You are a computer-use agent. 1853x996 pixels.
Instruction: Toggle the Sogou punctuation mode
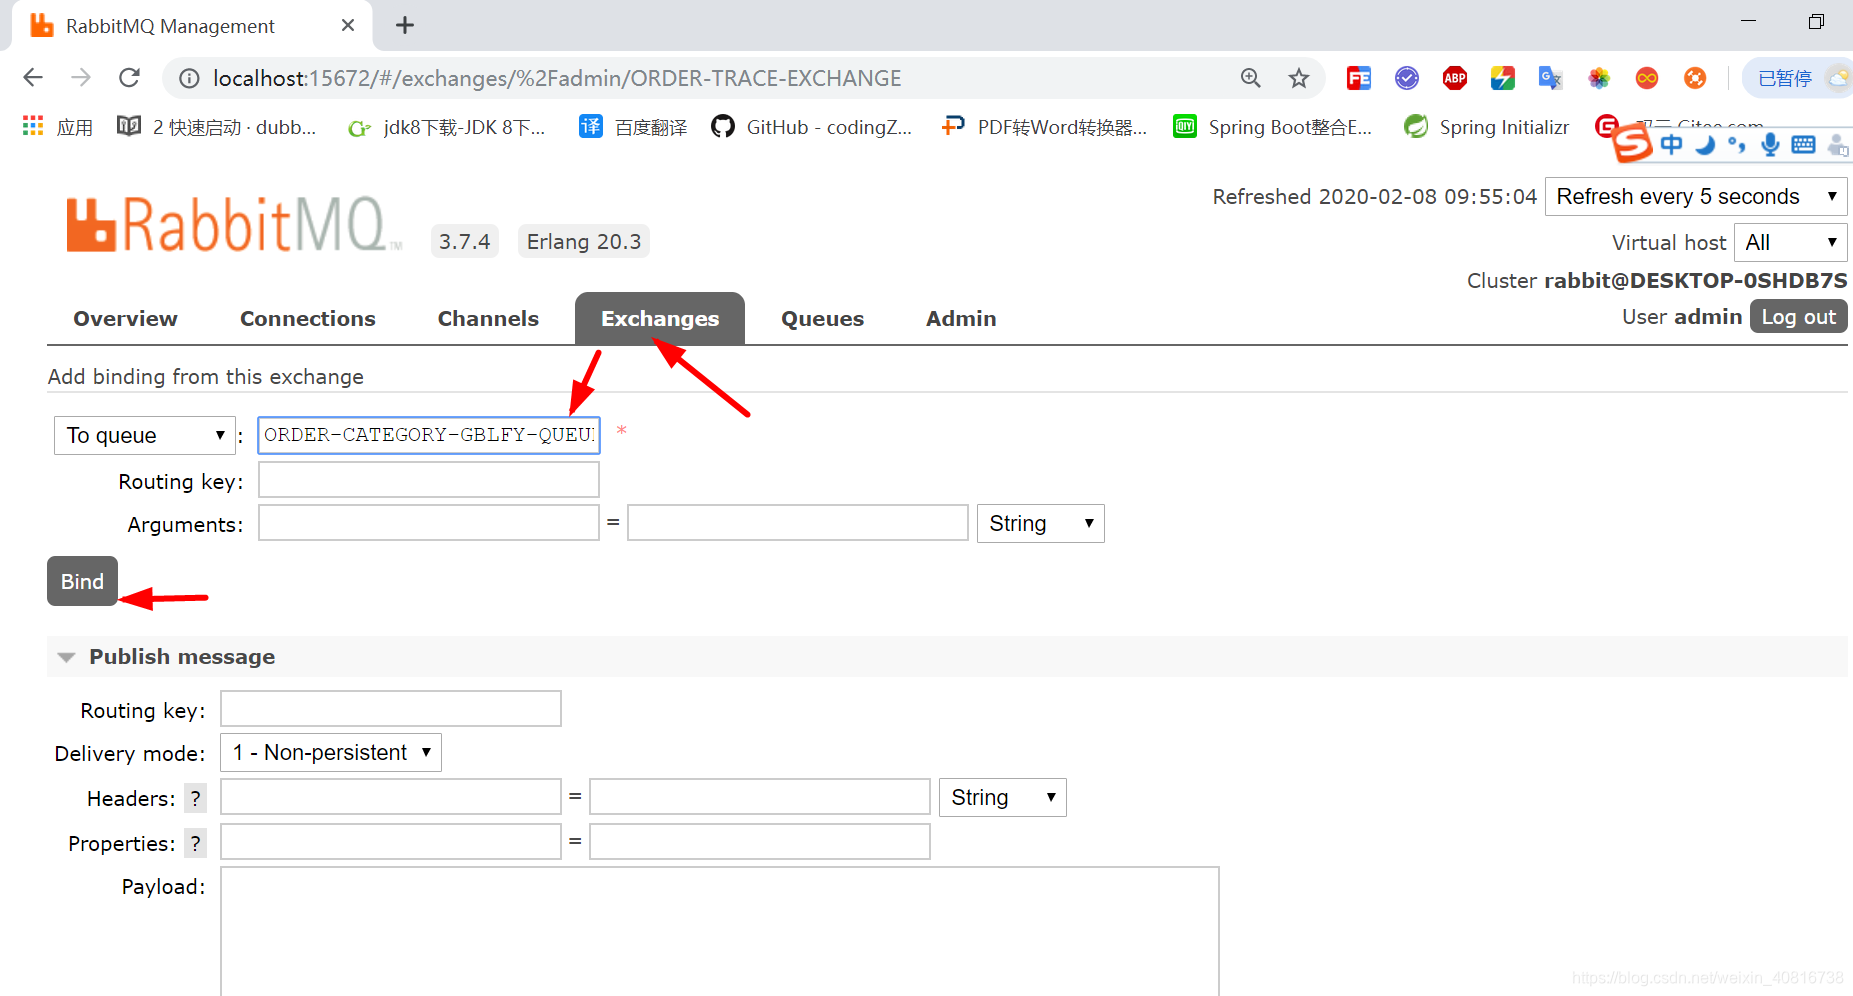(1737, 145)
